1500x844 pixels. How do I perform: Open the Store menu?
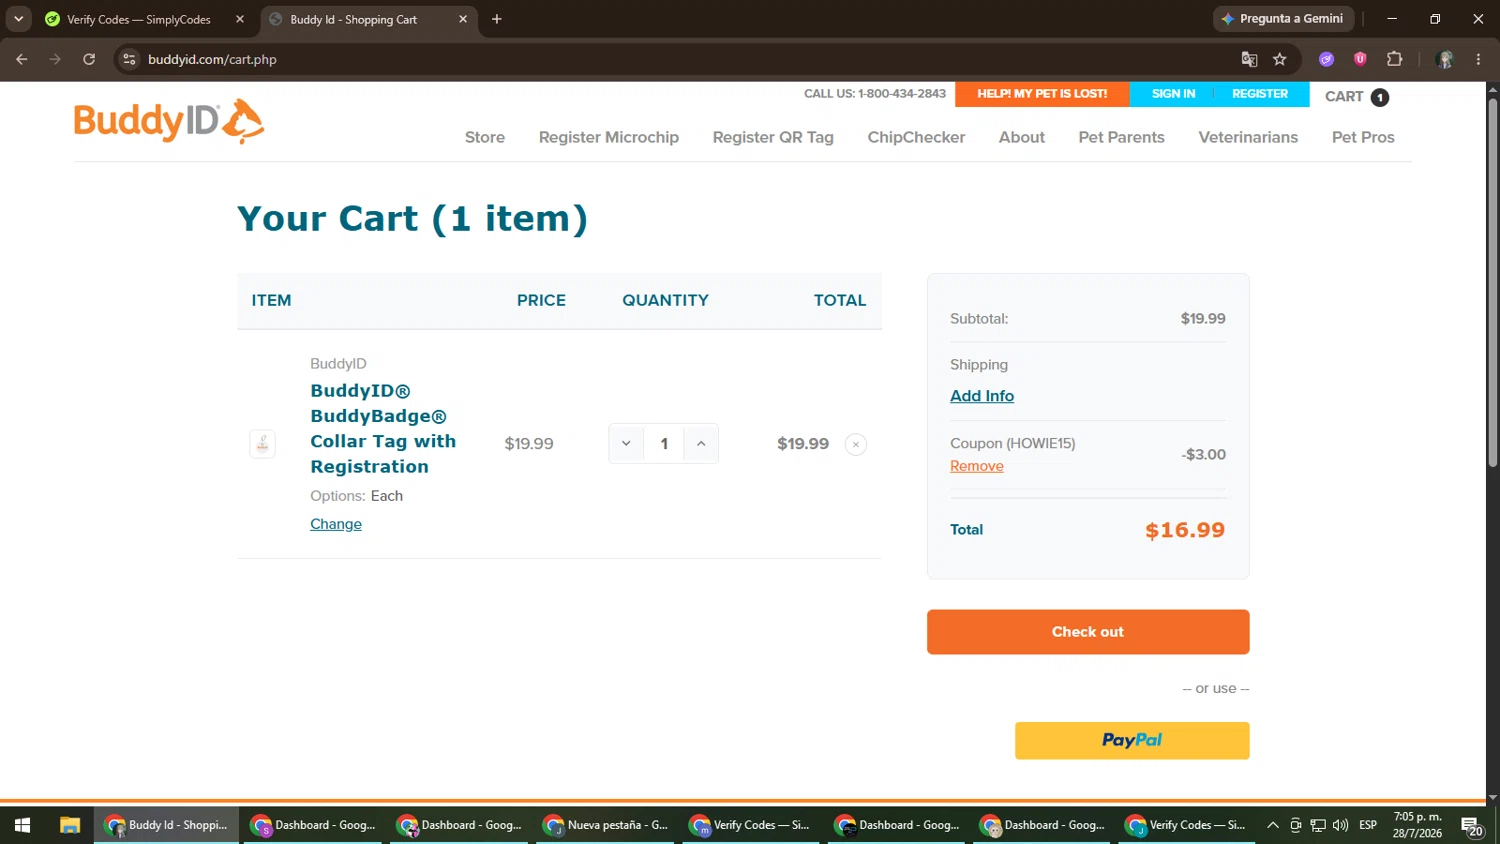coord(485,137)
